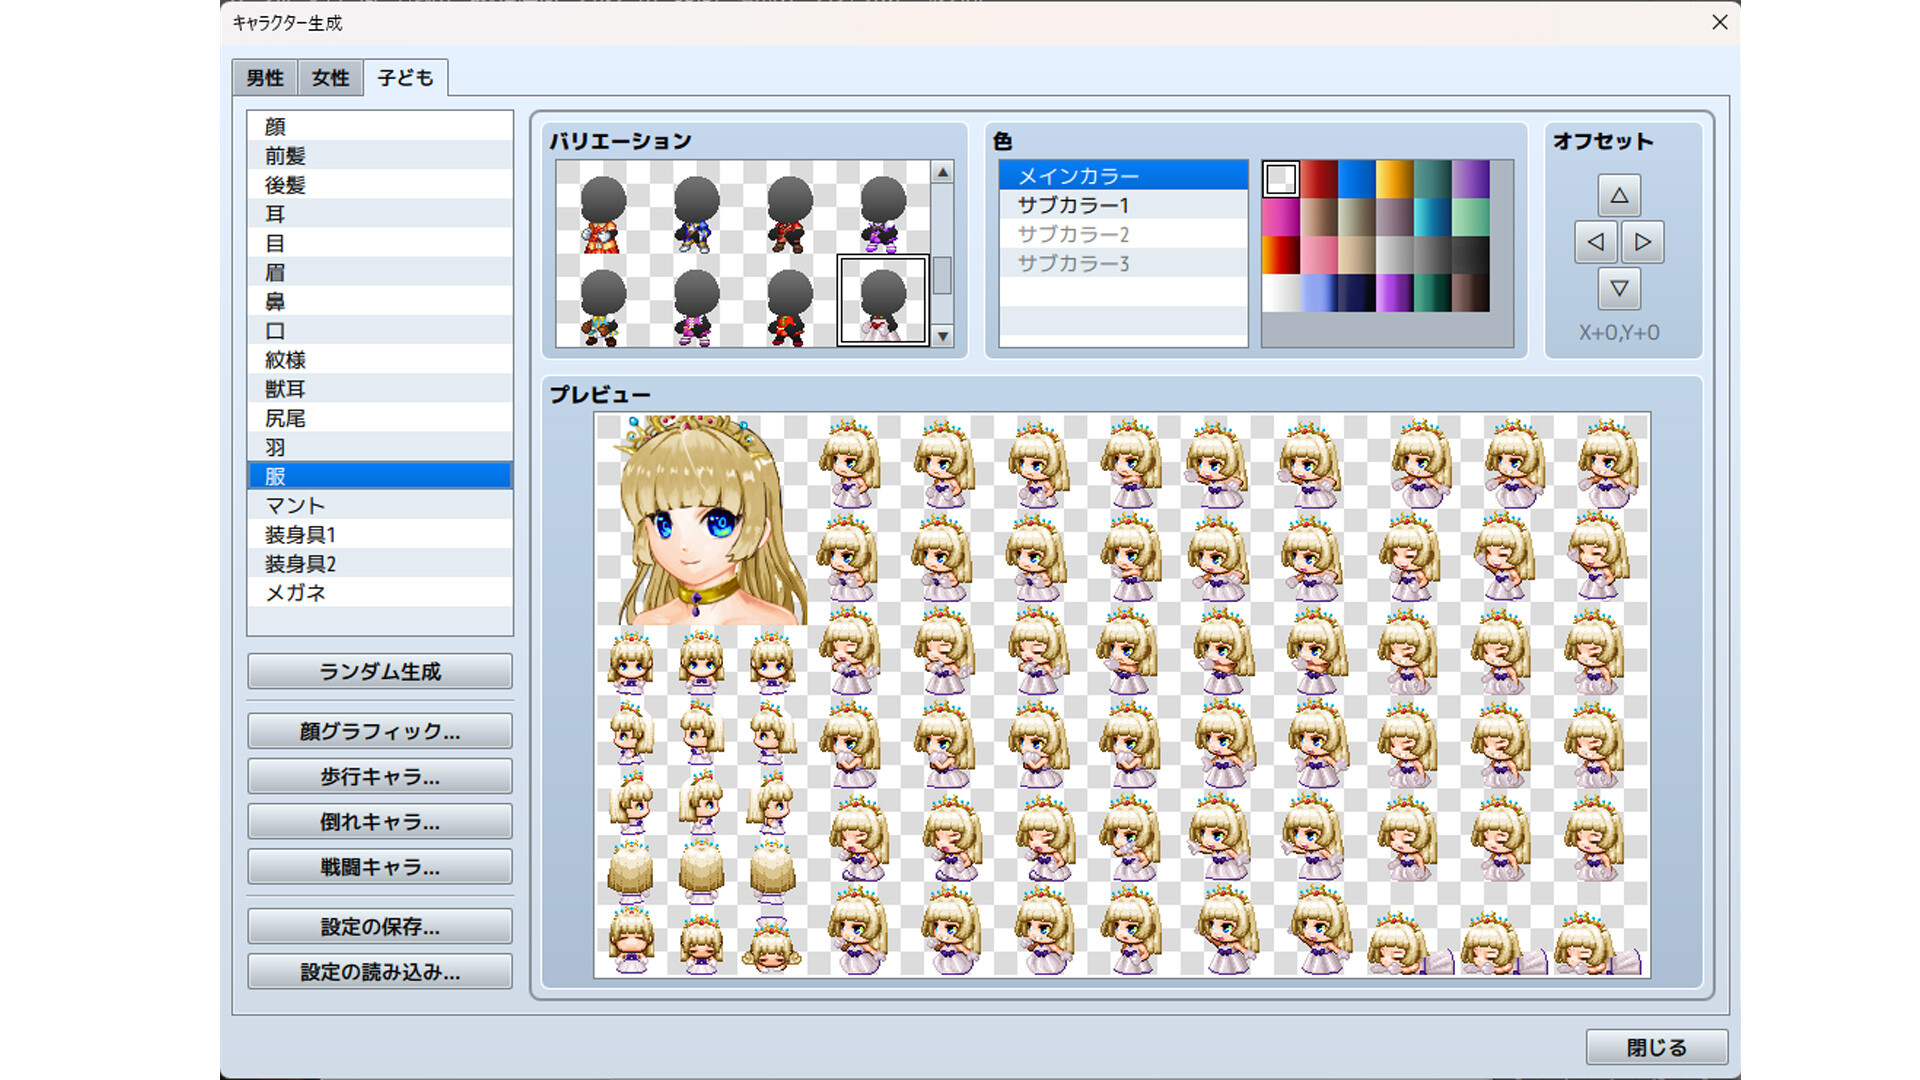1920x1080 pixels.
Task: Close the dialog with the 閉じる button
Action: tap(1657, 1046)
